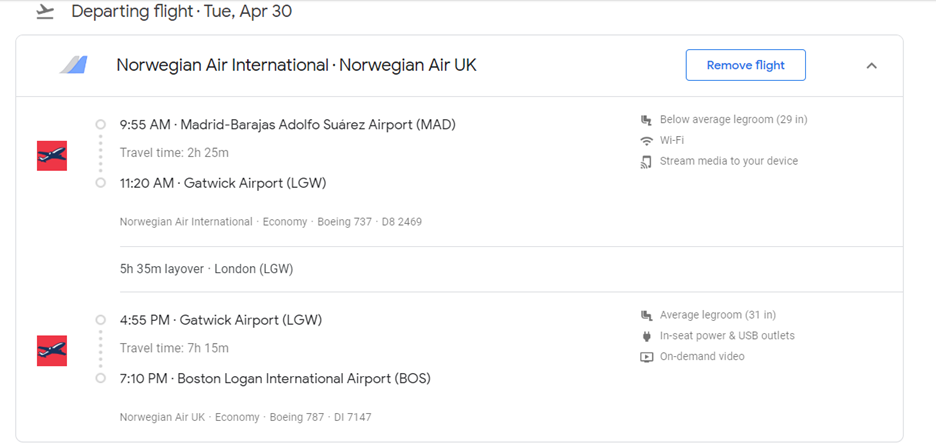Viewport: 936px width, 447px height.
Task: Click the stream media cast icon
Action: point(646,161)
